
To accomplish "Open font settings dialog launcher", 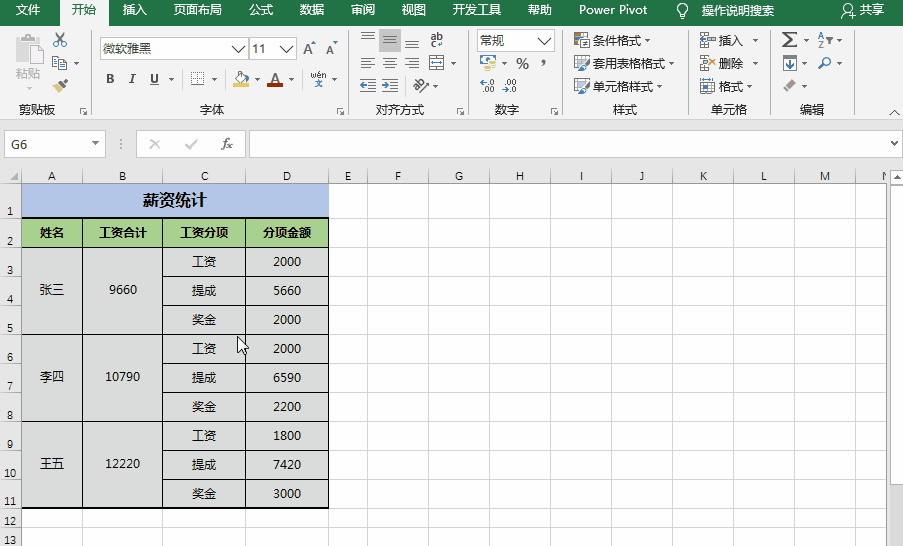I will coord(340,112).
